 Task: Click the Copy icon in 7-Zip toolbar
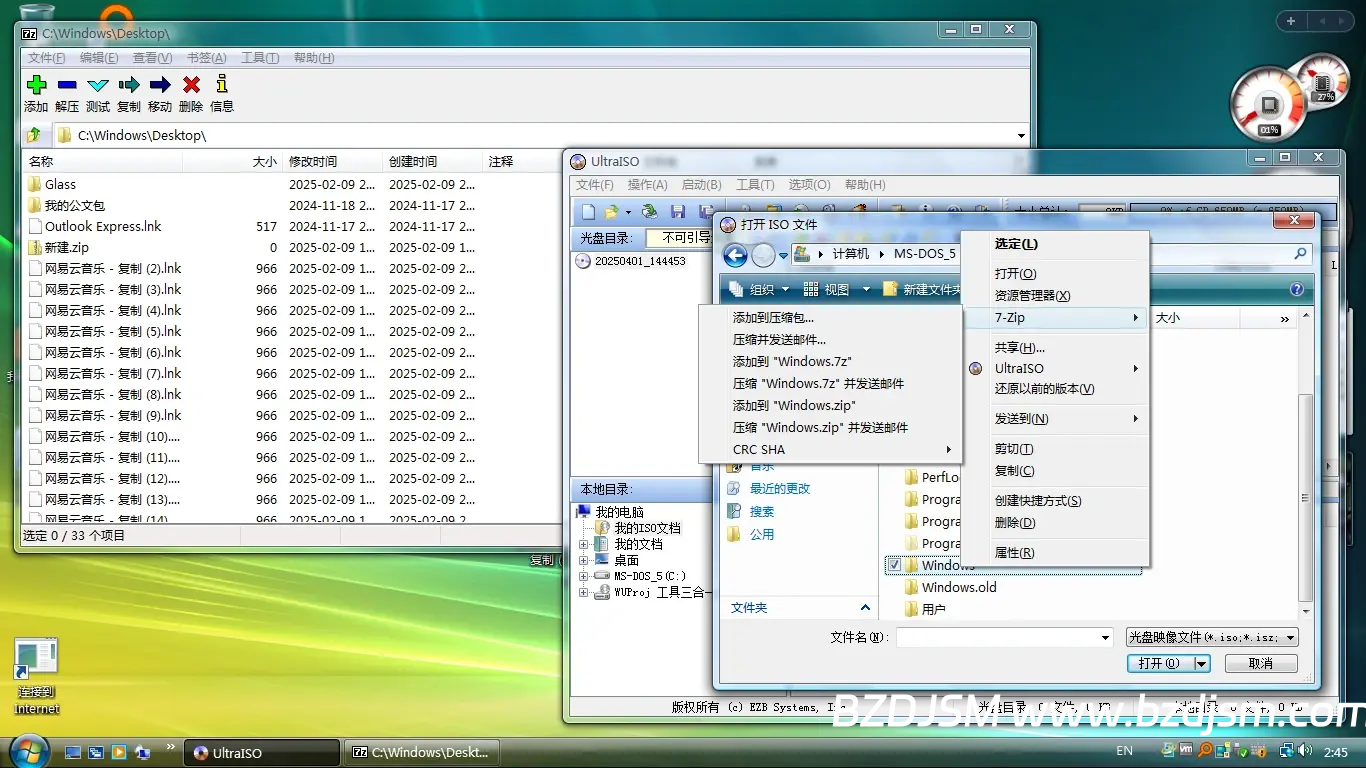(129, 85)
